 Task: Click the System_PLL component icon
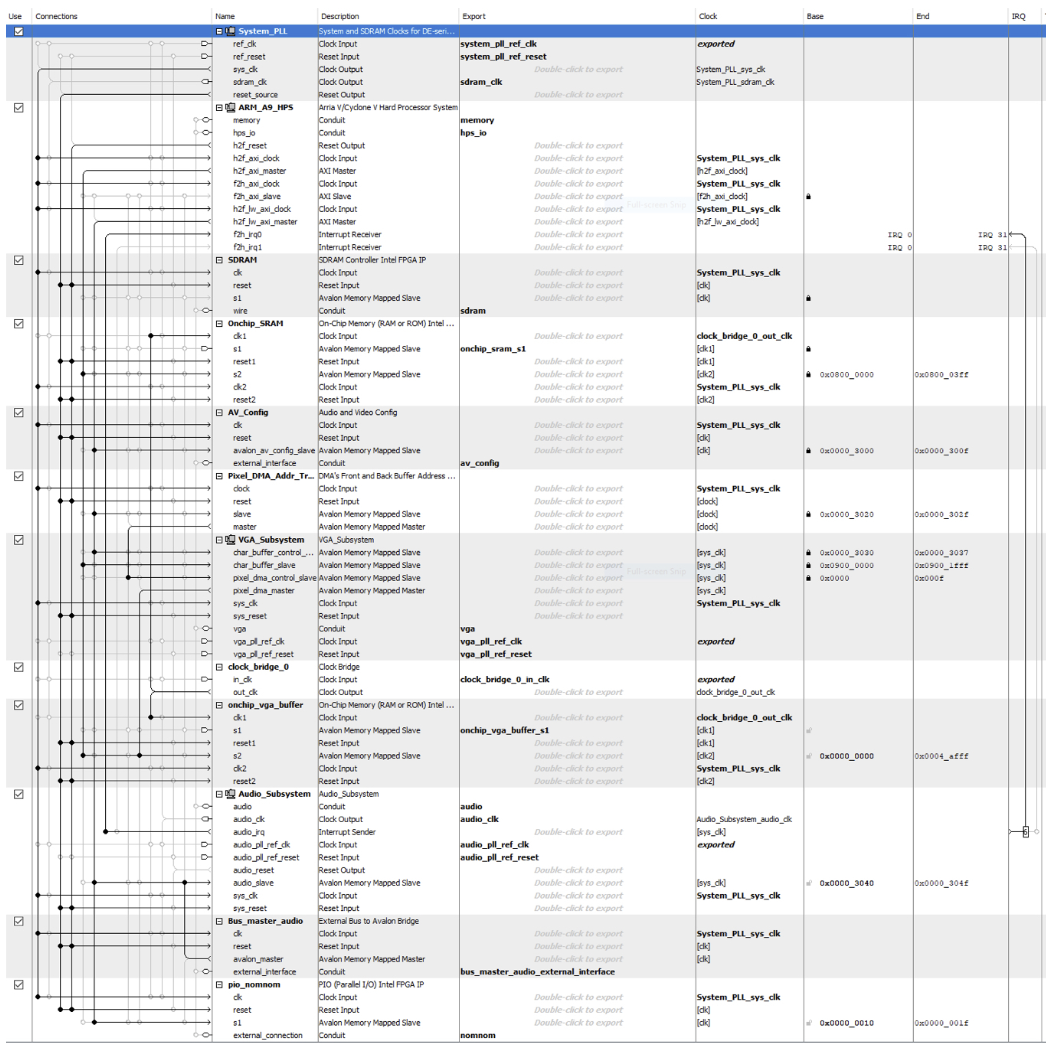(231, 32)
